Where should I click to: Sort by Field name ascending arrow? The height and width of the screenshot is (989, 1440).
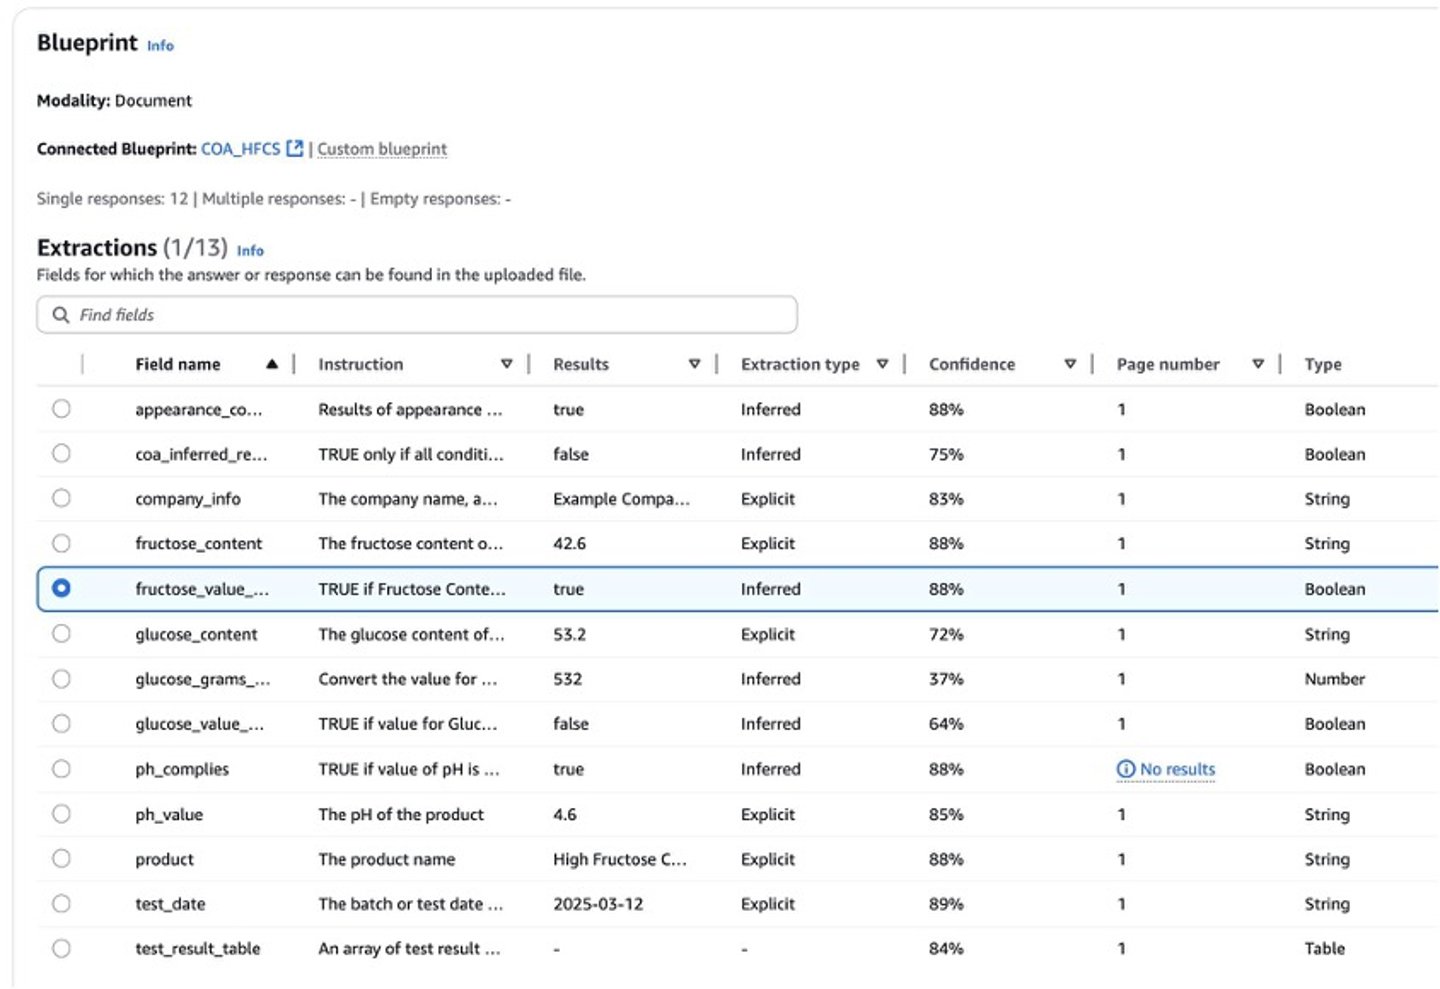(x=272, y=364)
